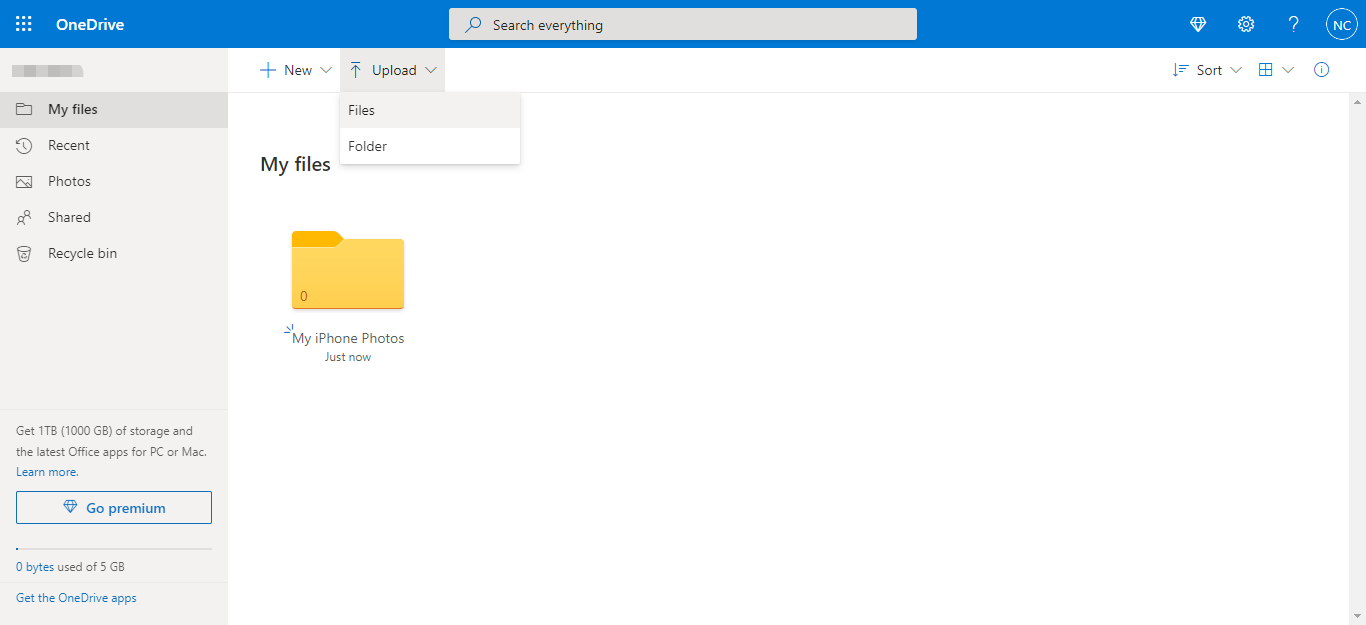Click the NC account avatar
The image size is (1366, 625).
point(1341,23)
